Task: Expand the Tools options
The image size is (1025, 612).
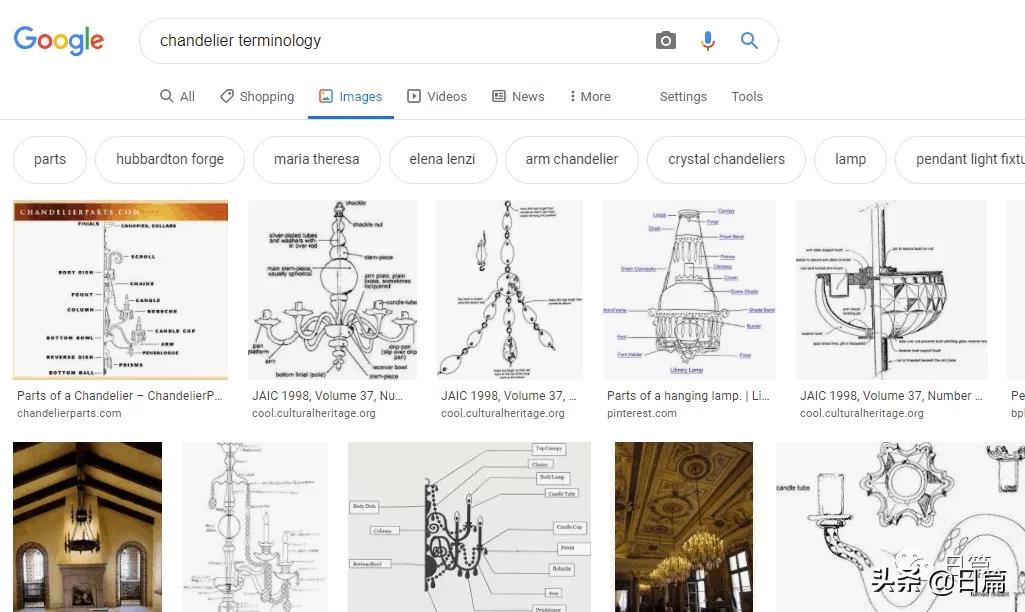Action: click(747, 96)
